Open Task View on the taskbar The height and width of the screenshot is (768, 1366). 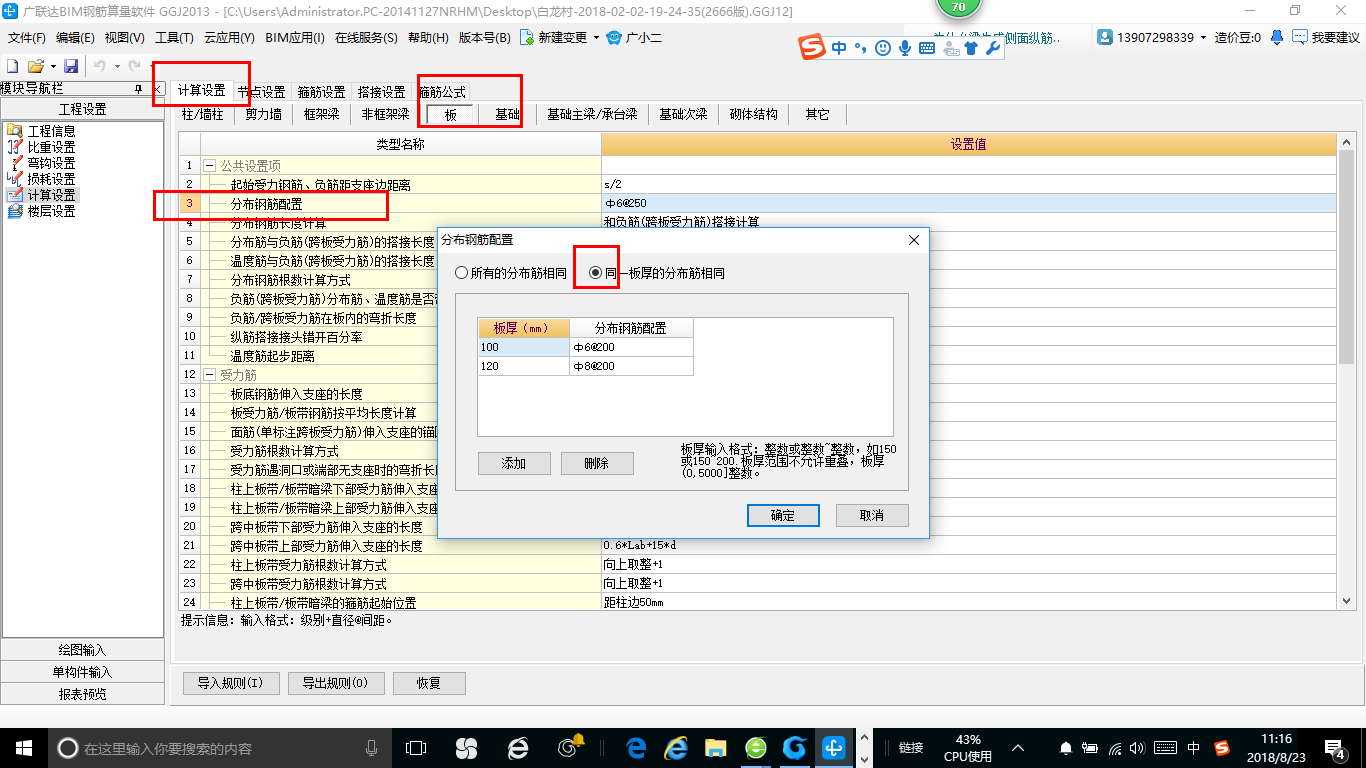(x=415, y=747)
